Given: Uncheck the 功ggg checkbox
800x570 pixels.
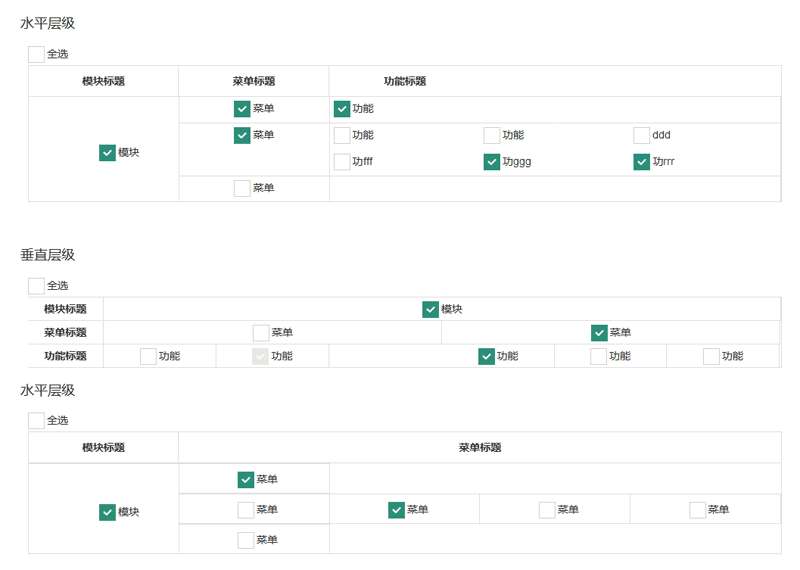Looking at the screenshot, I should coord(492,162).
